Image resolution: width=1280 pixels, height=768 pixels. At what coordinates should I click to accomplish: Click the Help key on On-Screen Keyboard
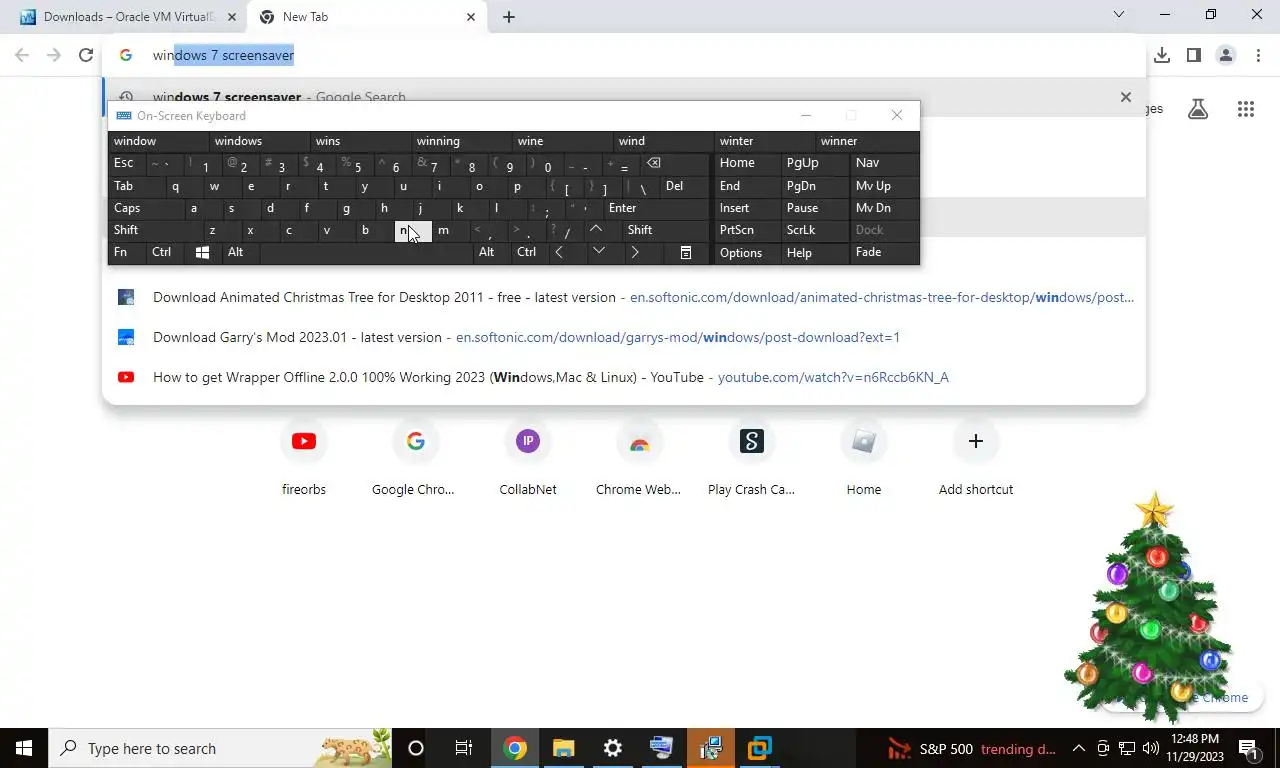click(815, 253)
